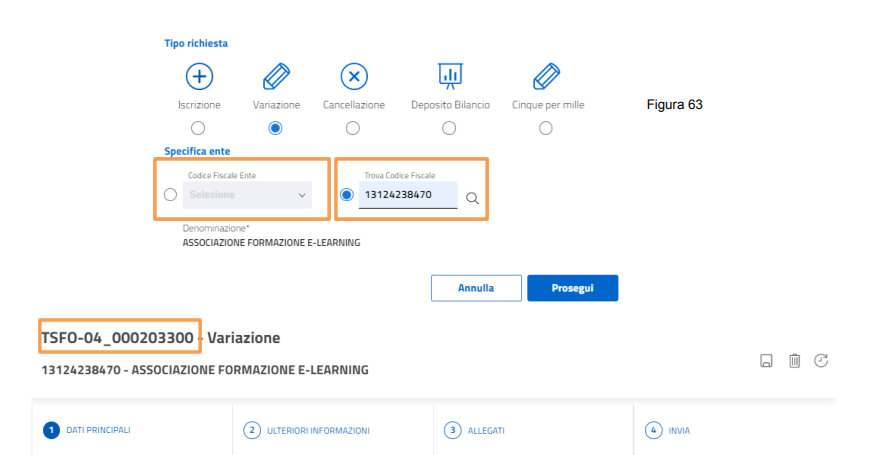Click the trash delete icon
This screenshot has height=455, width=883.
tap(795, 360)
